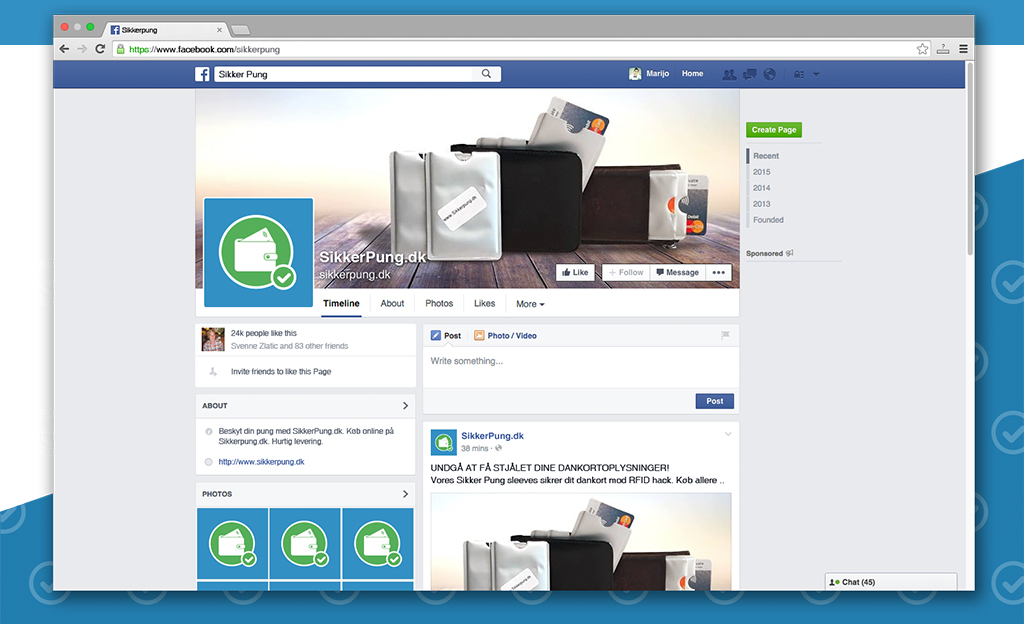Reload the page with the refresh icon
The width and height of the screenshot is (1024, 624).
[100, 49]
